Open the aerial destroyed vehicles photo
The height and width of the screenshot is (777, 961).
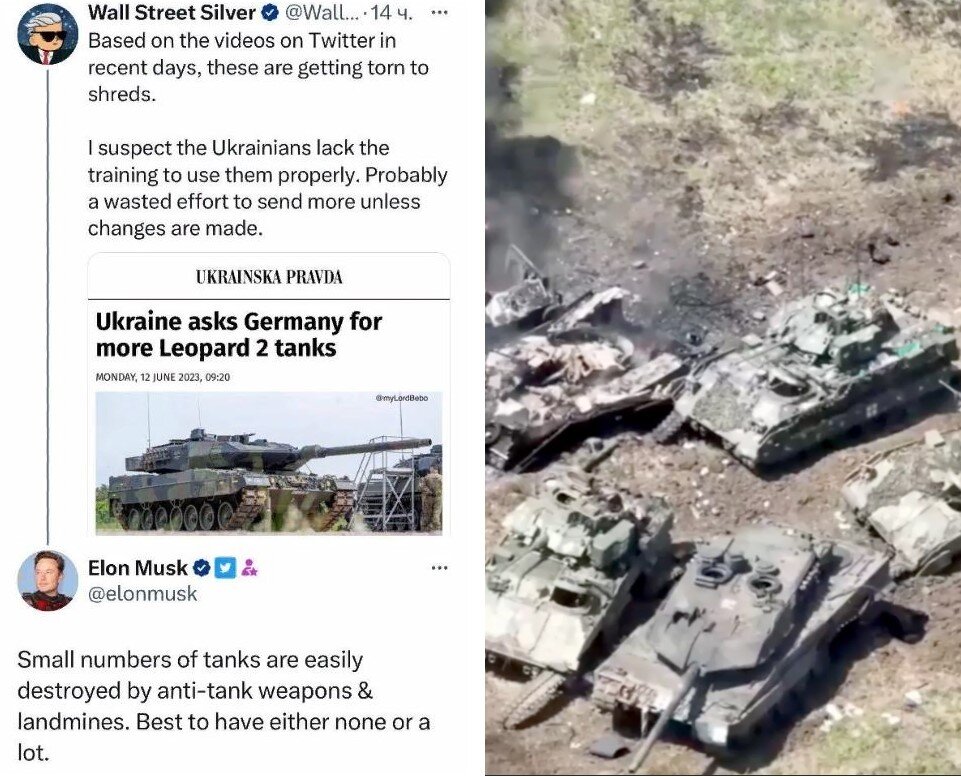pos(723,388)
